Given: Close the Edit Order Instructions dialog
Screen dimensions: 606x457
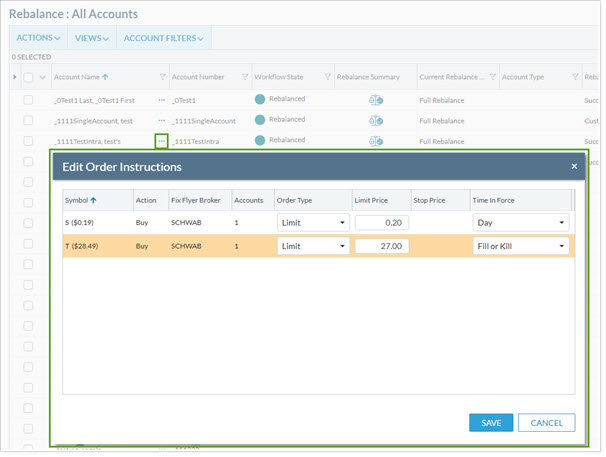Looking at the screenshot, I should [x=574, y=167].
